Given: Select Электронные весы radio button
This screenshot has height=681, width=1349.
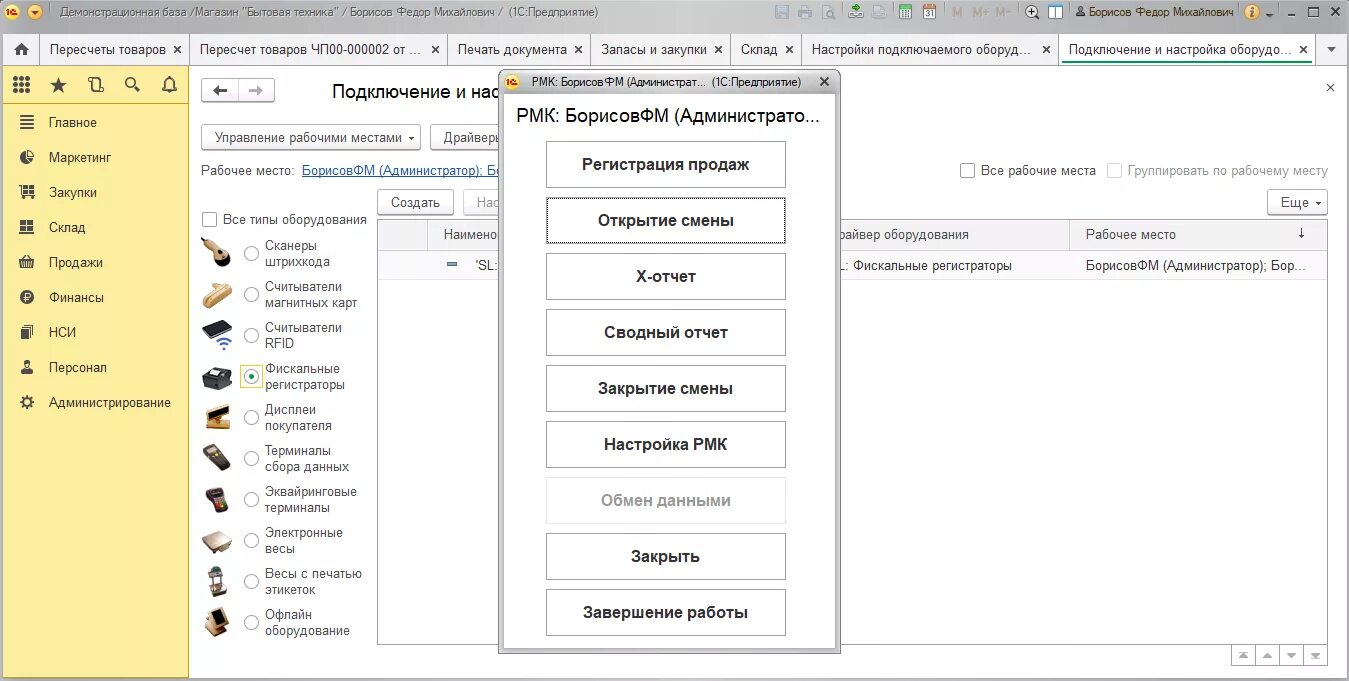Looking at the screenshot, I should 251,540.
